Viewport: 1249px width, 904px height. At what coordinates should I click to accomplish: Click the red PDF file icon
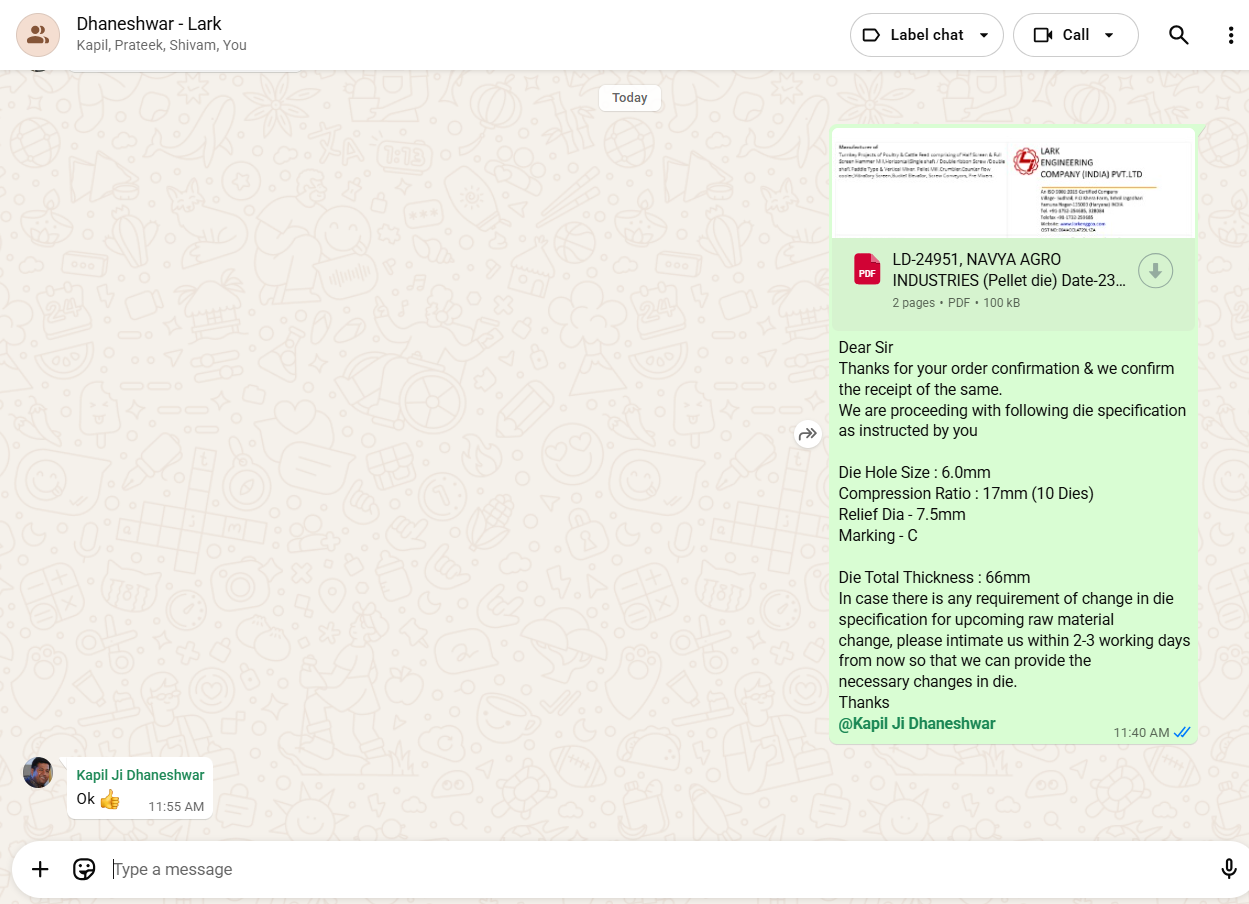(x=866, y=270)
